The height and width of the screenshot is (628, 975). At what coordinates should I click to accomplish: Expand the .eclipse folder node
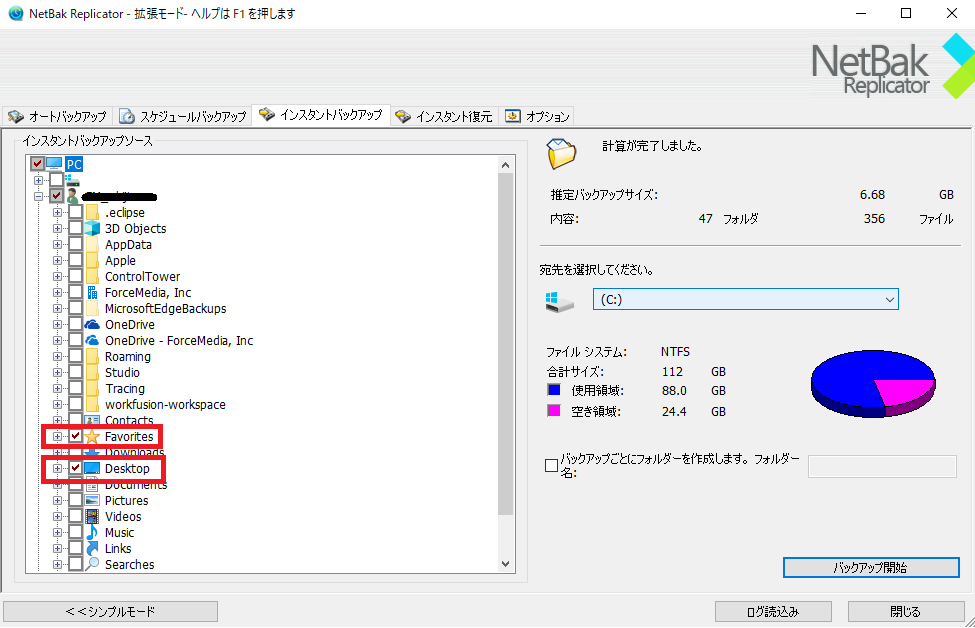(x=58, y=212)
